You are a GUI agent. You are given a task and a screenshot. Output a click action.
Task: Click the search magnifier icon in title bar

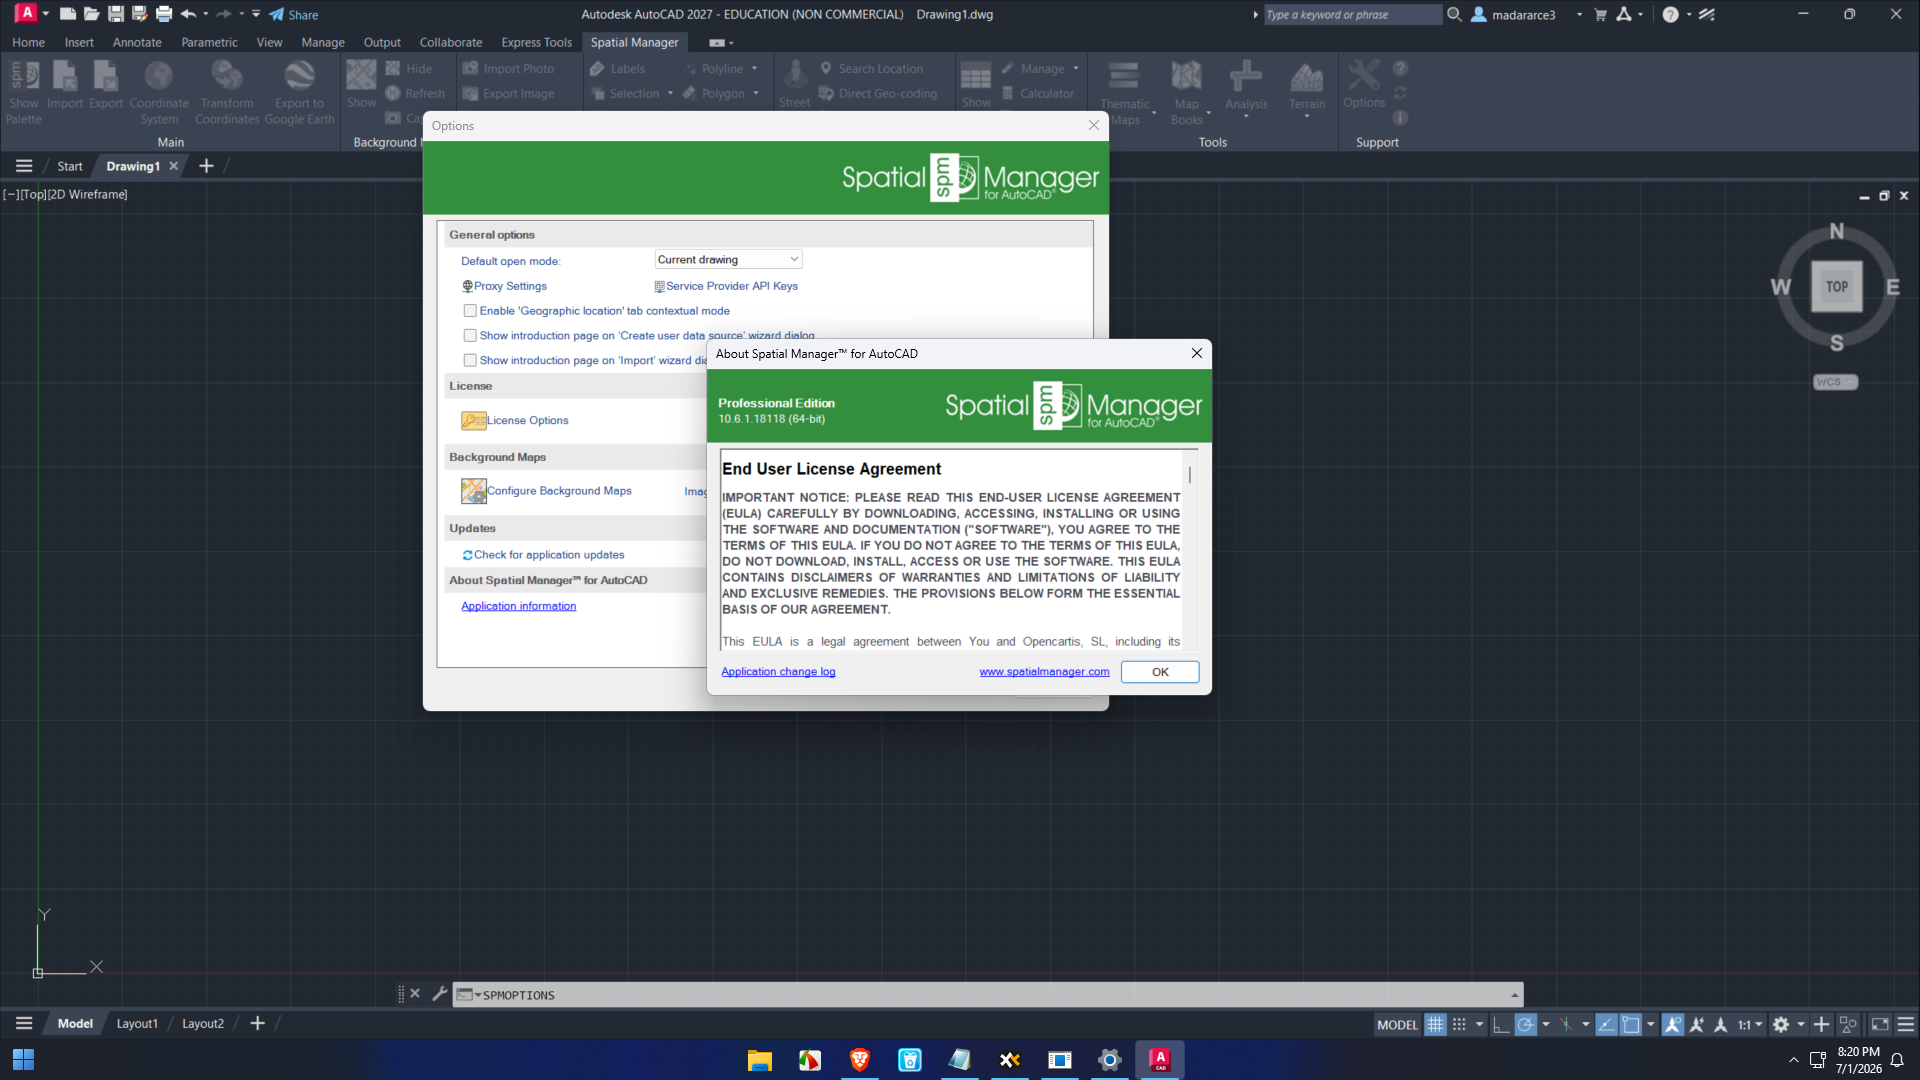click(x=1454, y=14)
